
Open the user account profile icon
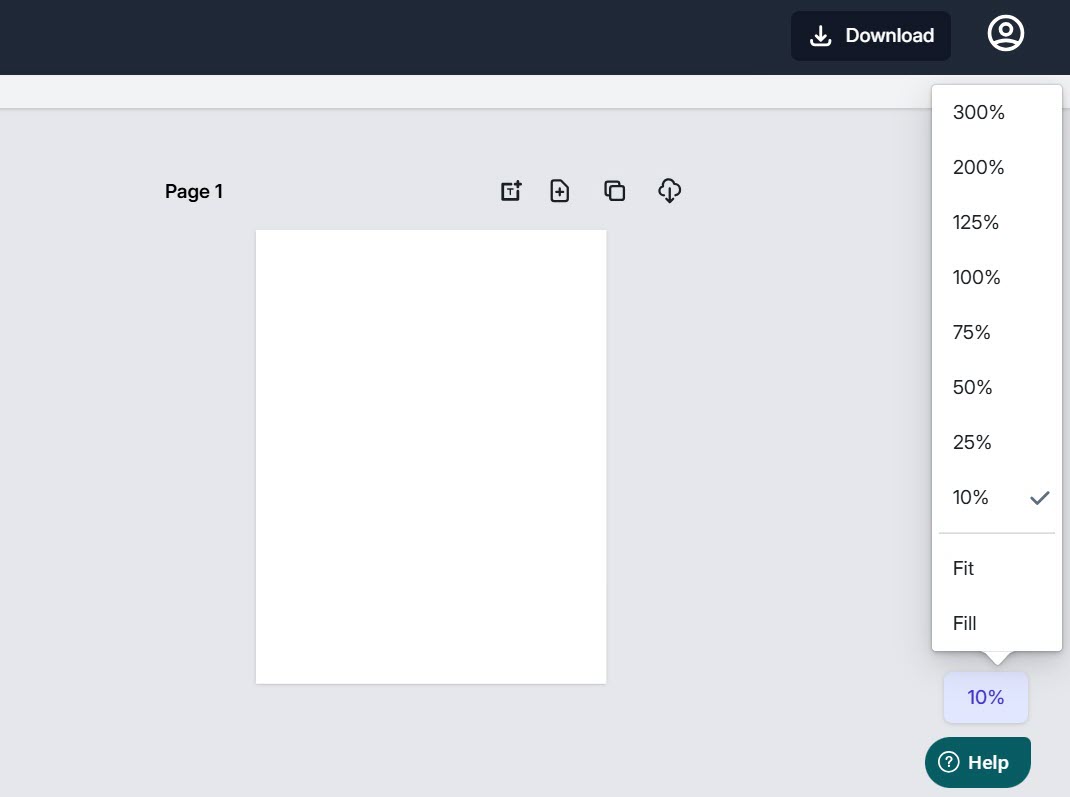pyautogui.click(x=1005, y=34)
